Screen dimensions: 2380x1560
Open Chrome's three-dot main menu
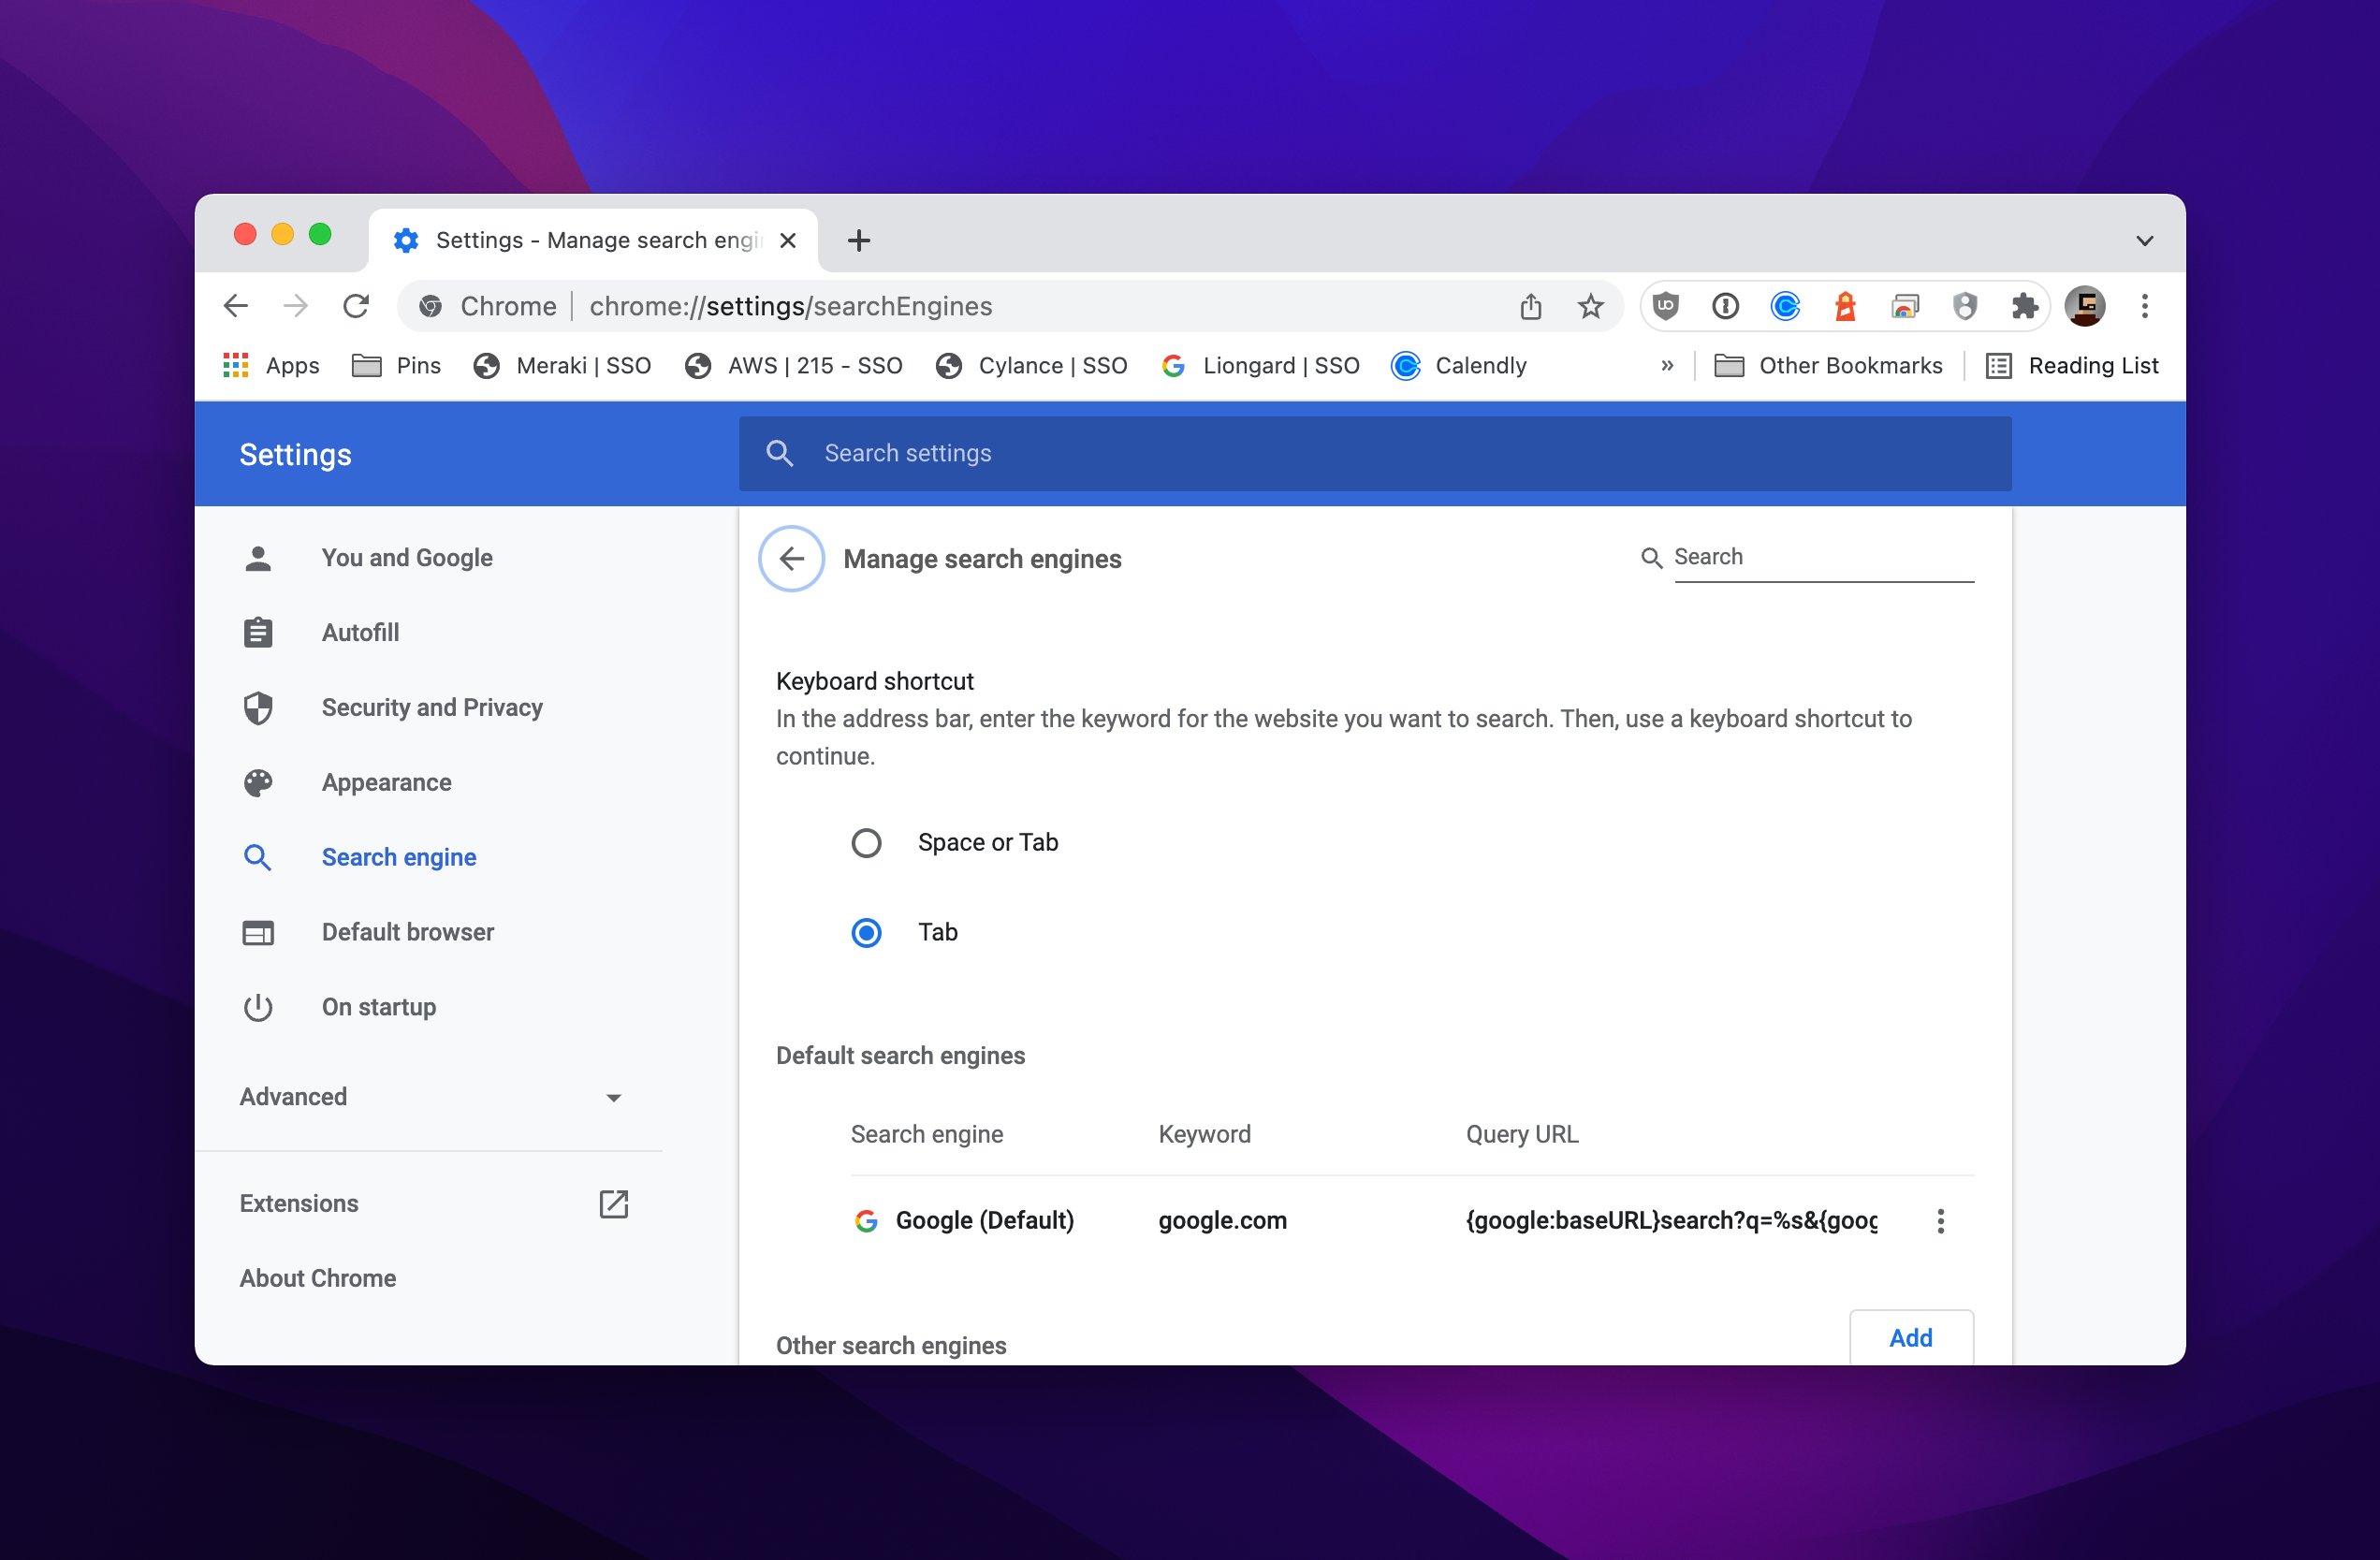(2145, 306)
